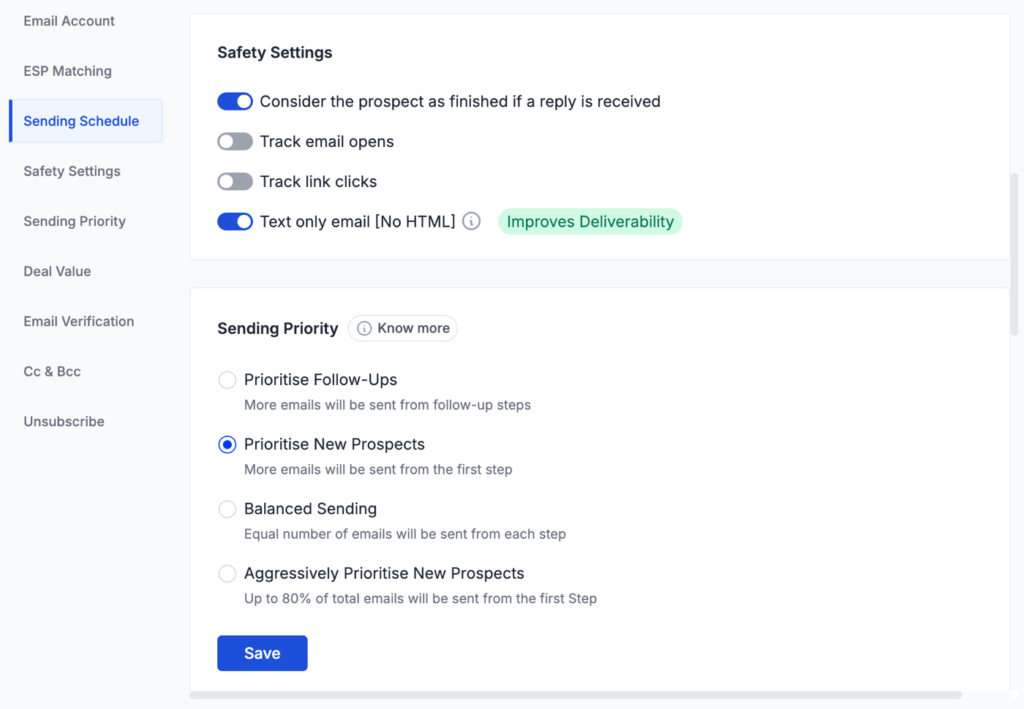Pick Aggressively Prioritise New Prospects
This screenshot has width=1024, height=709.
click(x=228, y=574)
